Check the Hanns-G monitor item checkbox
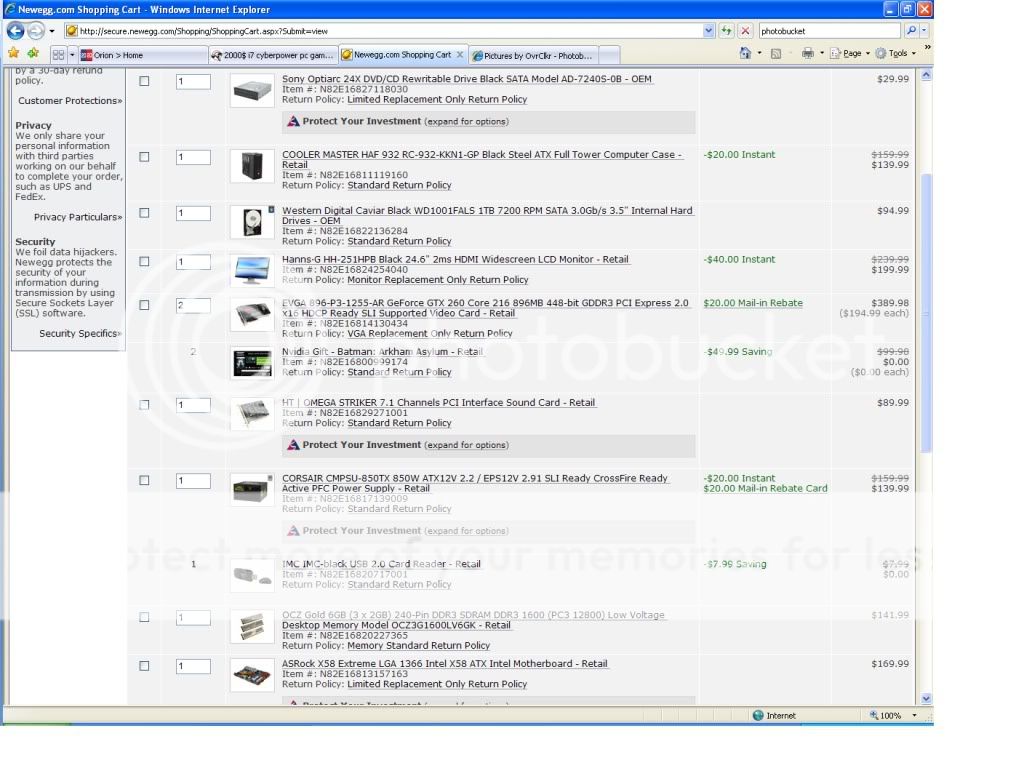Screen dimensions: 1024x768 click(x=144, y=261)
